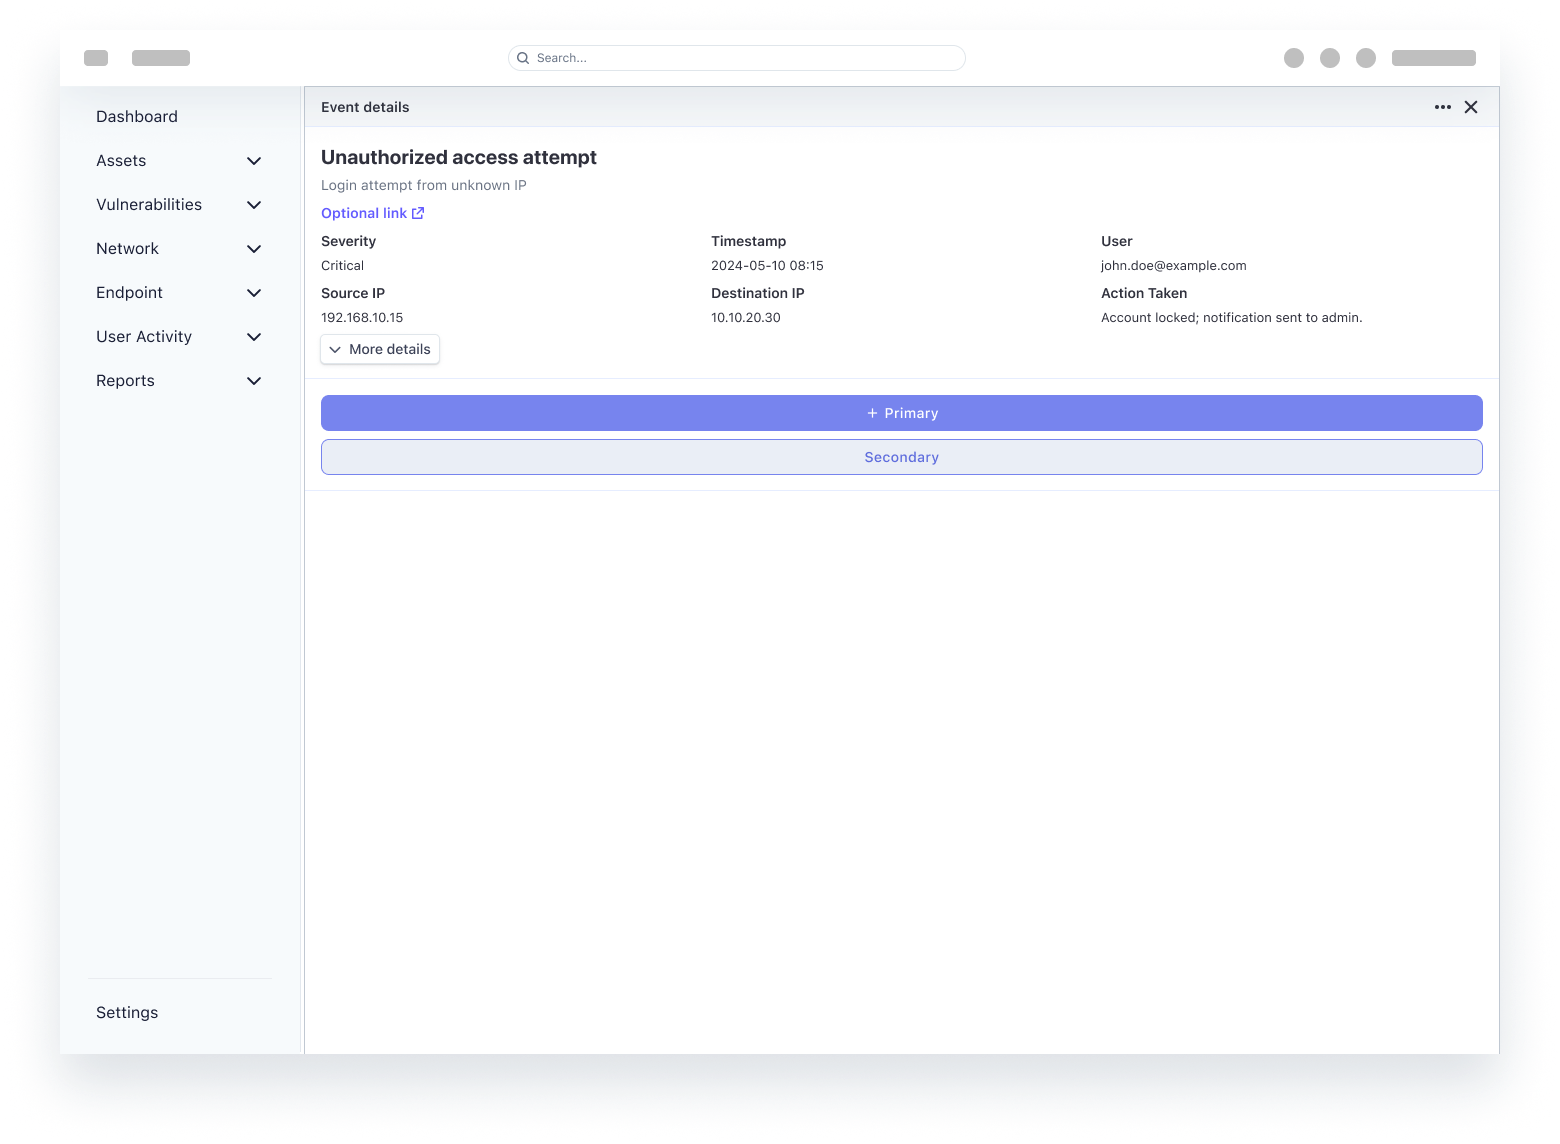
Task: Expand the More details section
Action: (379, 349)
